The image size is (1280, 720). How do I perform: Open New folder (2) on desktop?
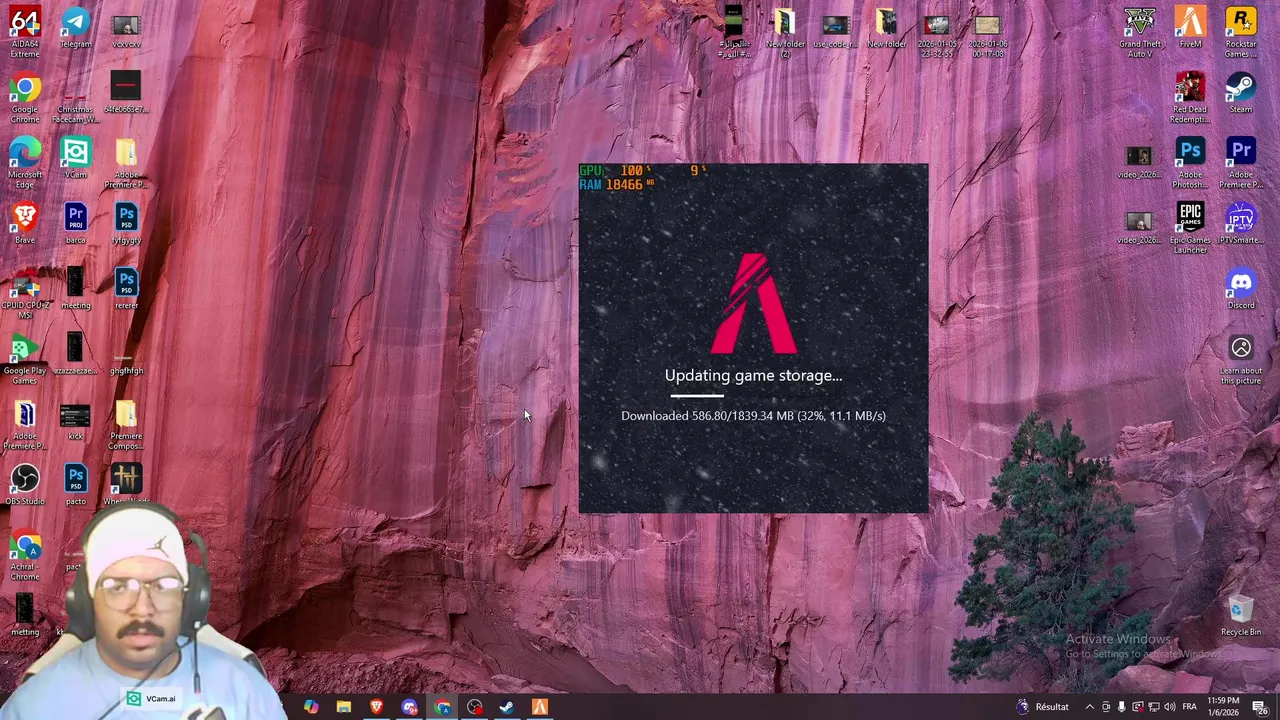[x=785, y=32]
